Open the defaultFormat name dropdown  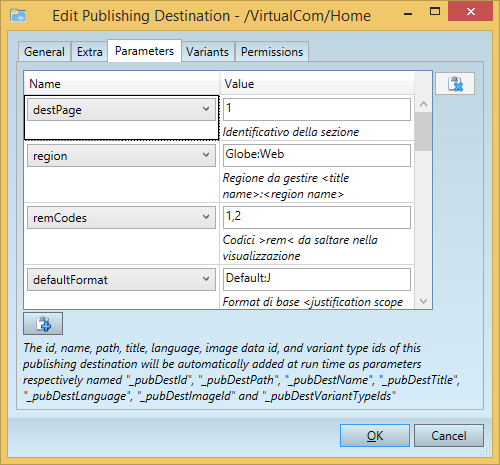click(121, 279)
